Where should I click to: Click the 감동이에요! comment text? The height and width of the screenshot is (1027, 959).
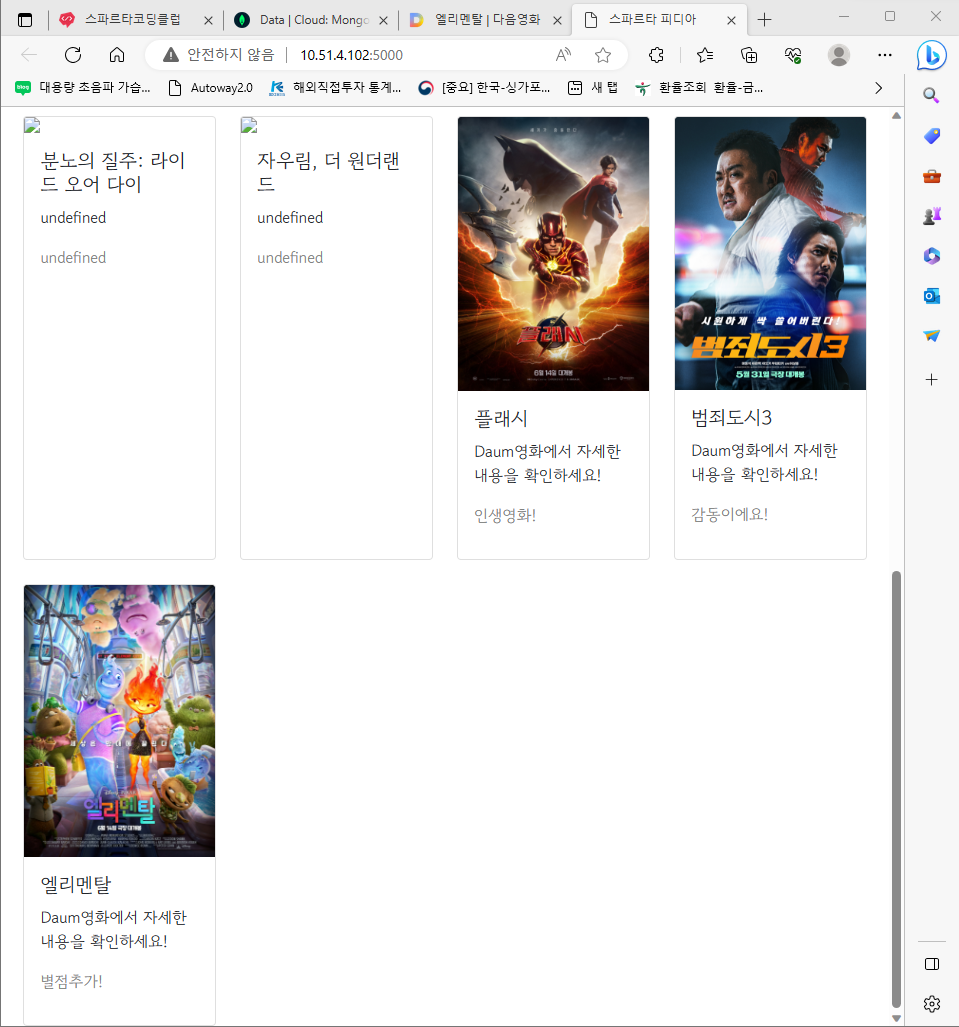coord(730,515)
